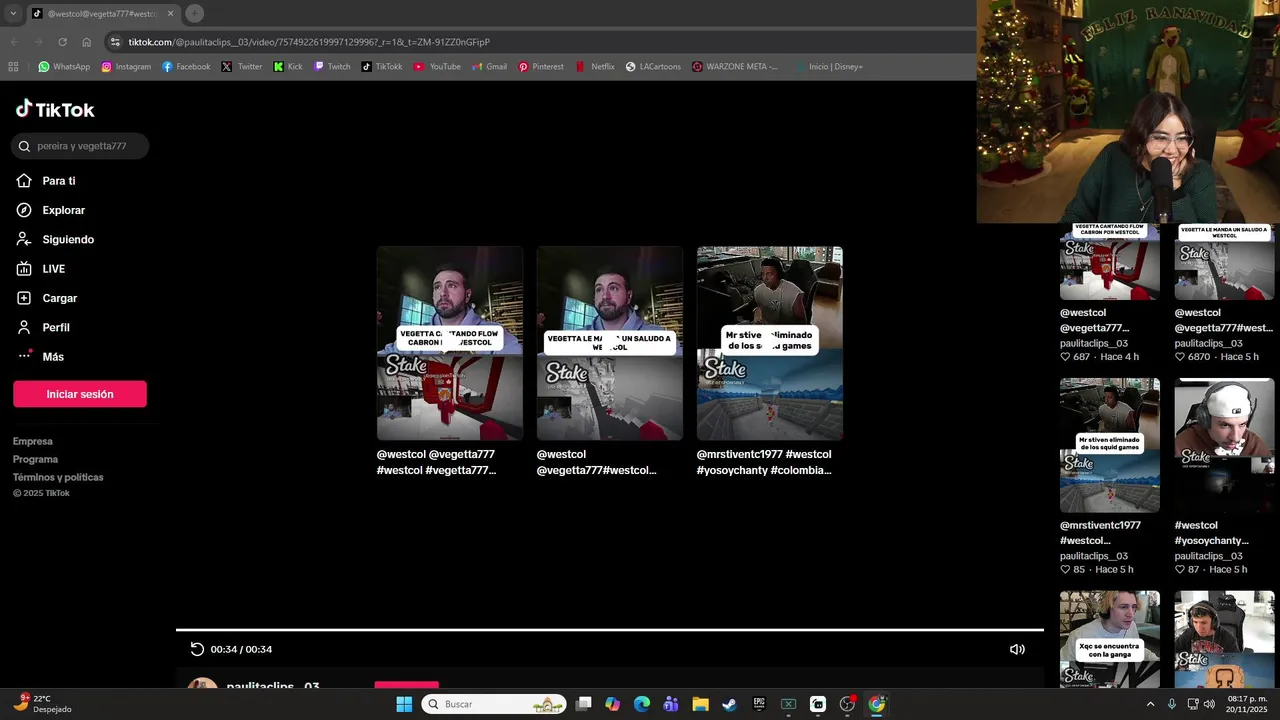This screenshot has width=1280, height=720.
Task: Click the browser reload button
Action: (x=62, y=42)
